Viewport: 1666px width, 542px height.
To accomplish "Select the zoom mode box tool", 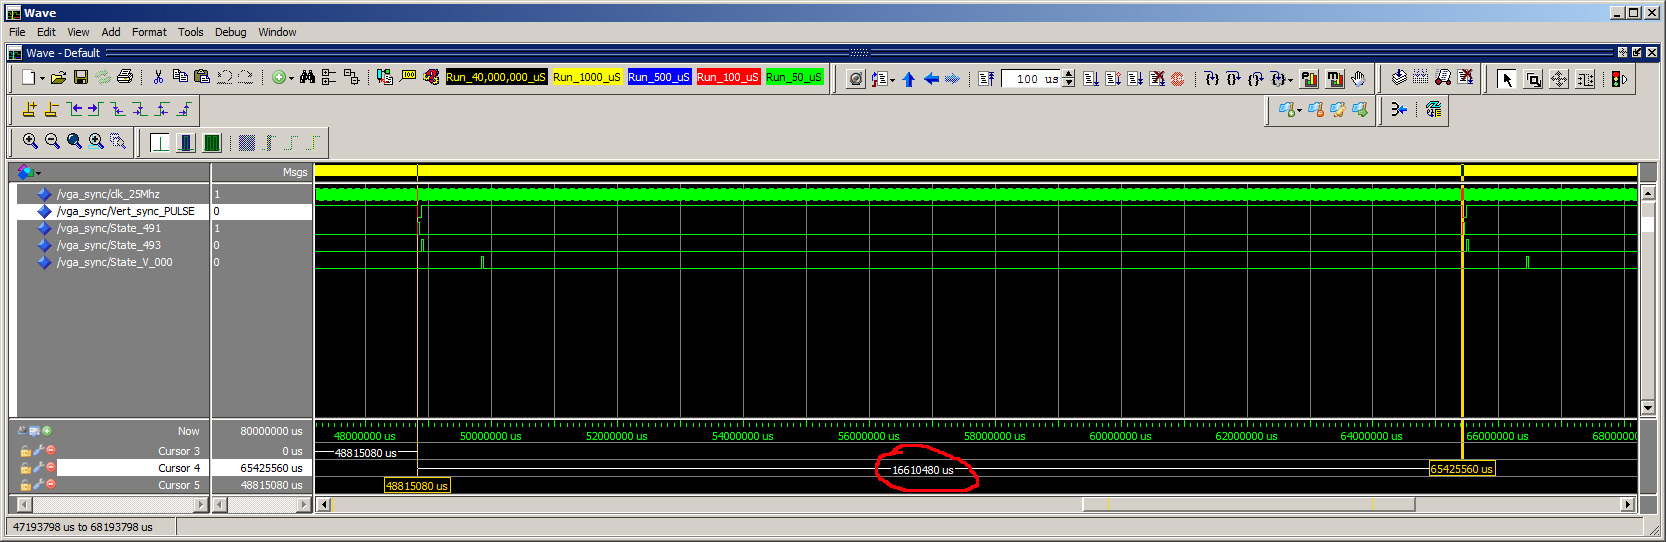I will [1533, 79].
